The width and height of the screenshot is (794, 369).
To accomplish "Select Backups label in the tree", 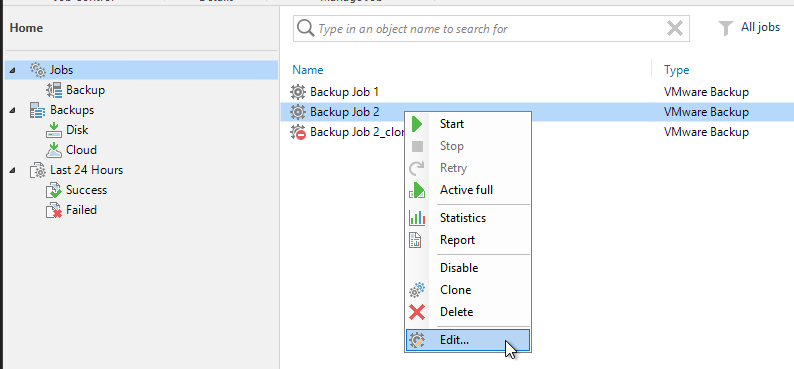I will (72, 110).
